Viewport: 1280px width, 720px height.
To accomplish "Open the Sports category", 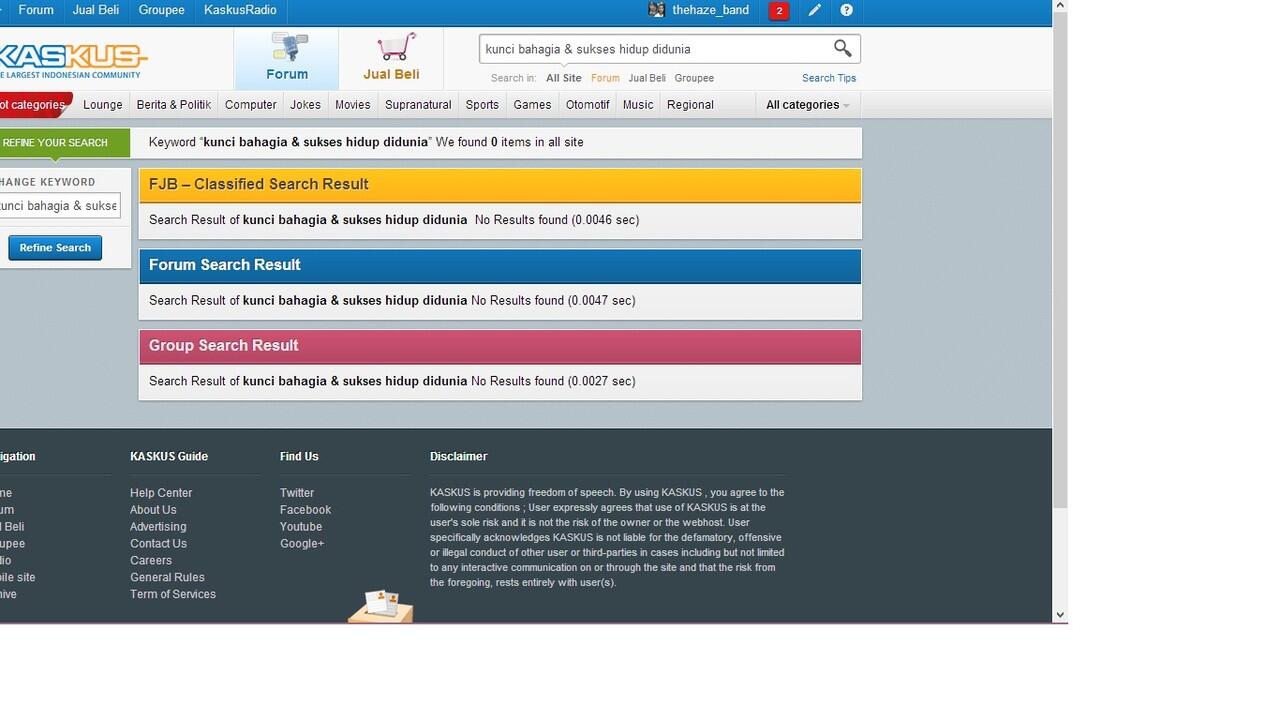I will (x=482, y=105).
